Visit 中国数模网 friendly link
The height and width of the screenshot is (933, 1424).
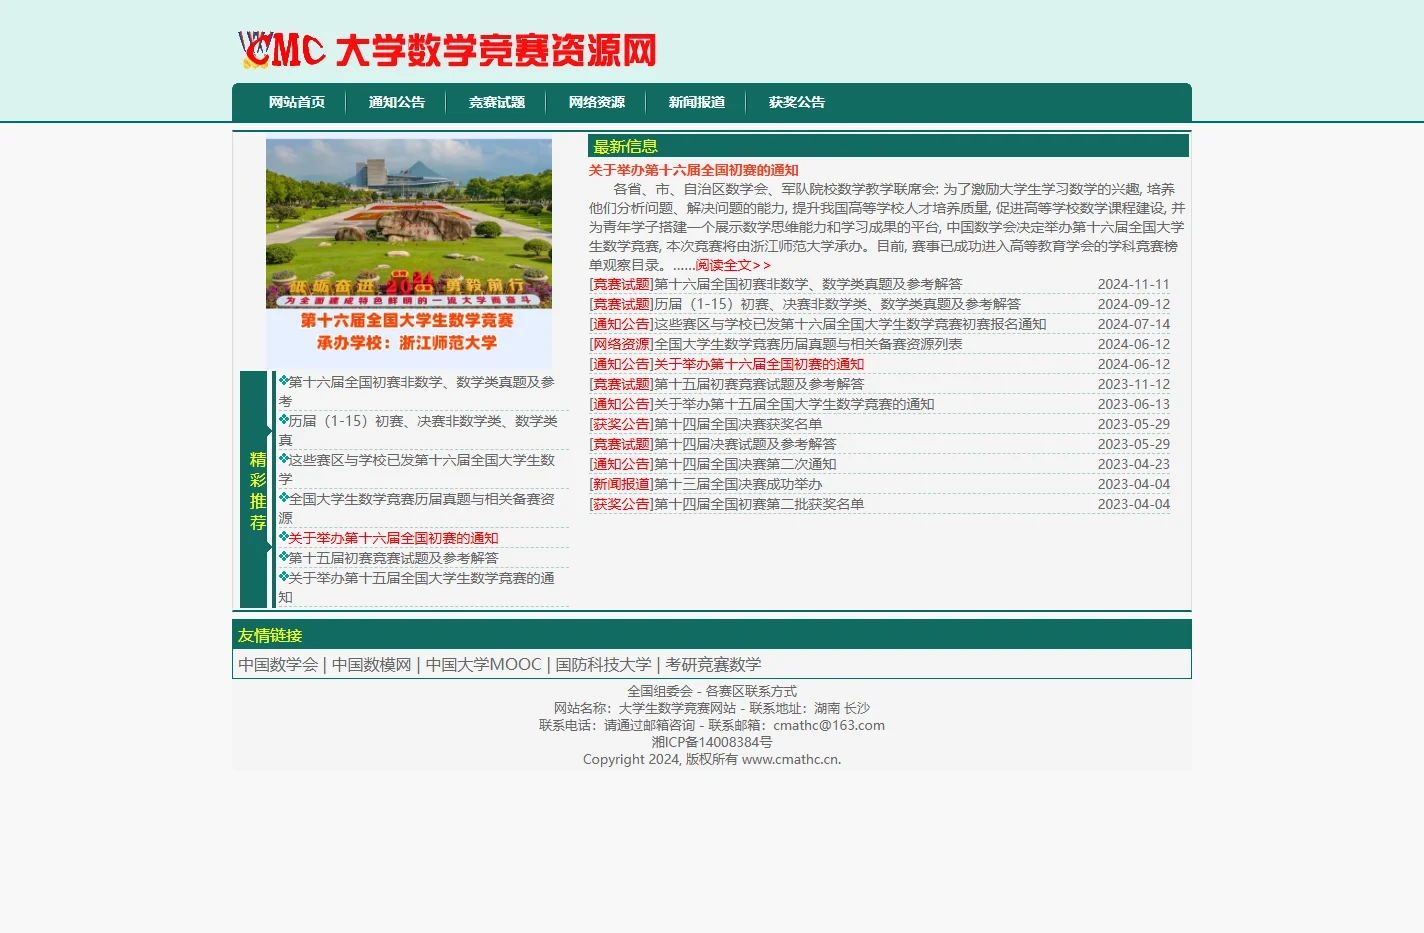tap(372, 664)
